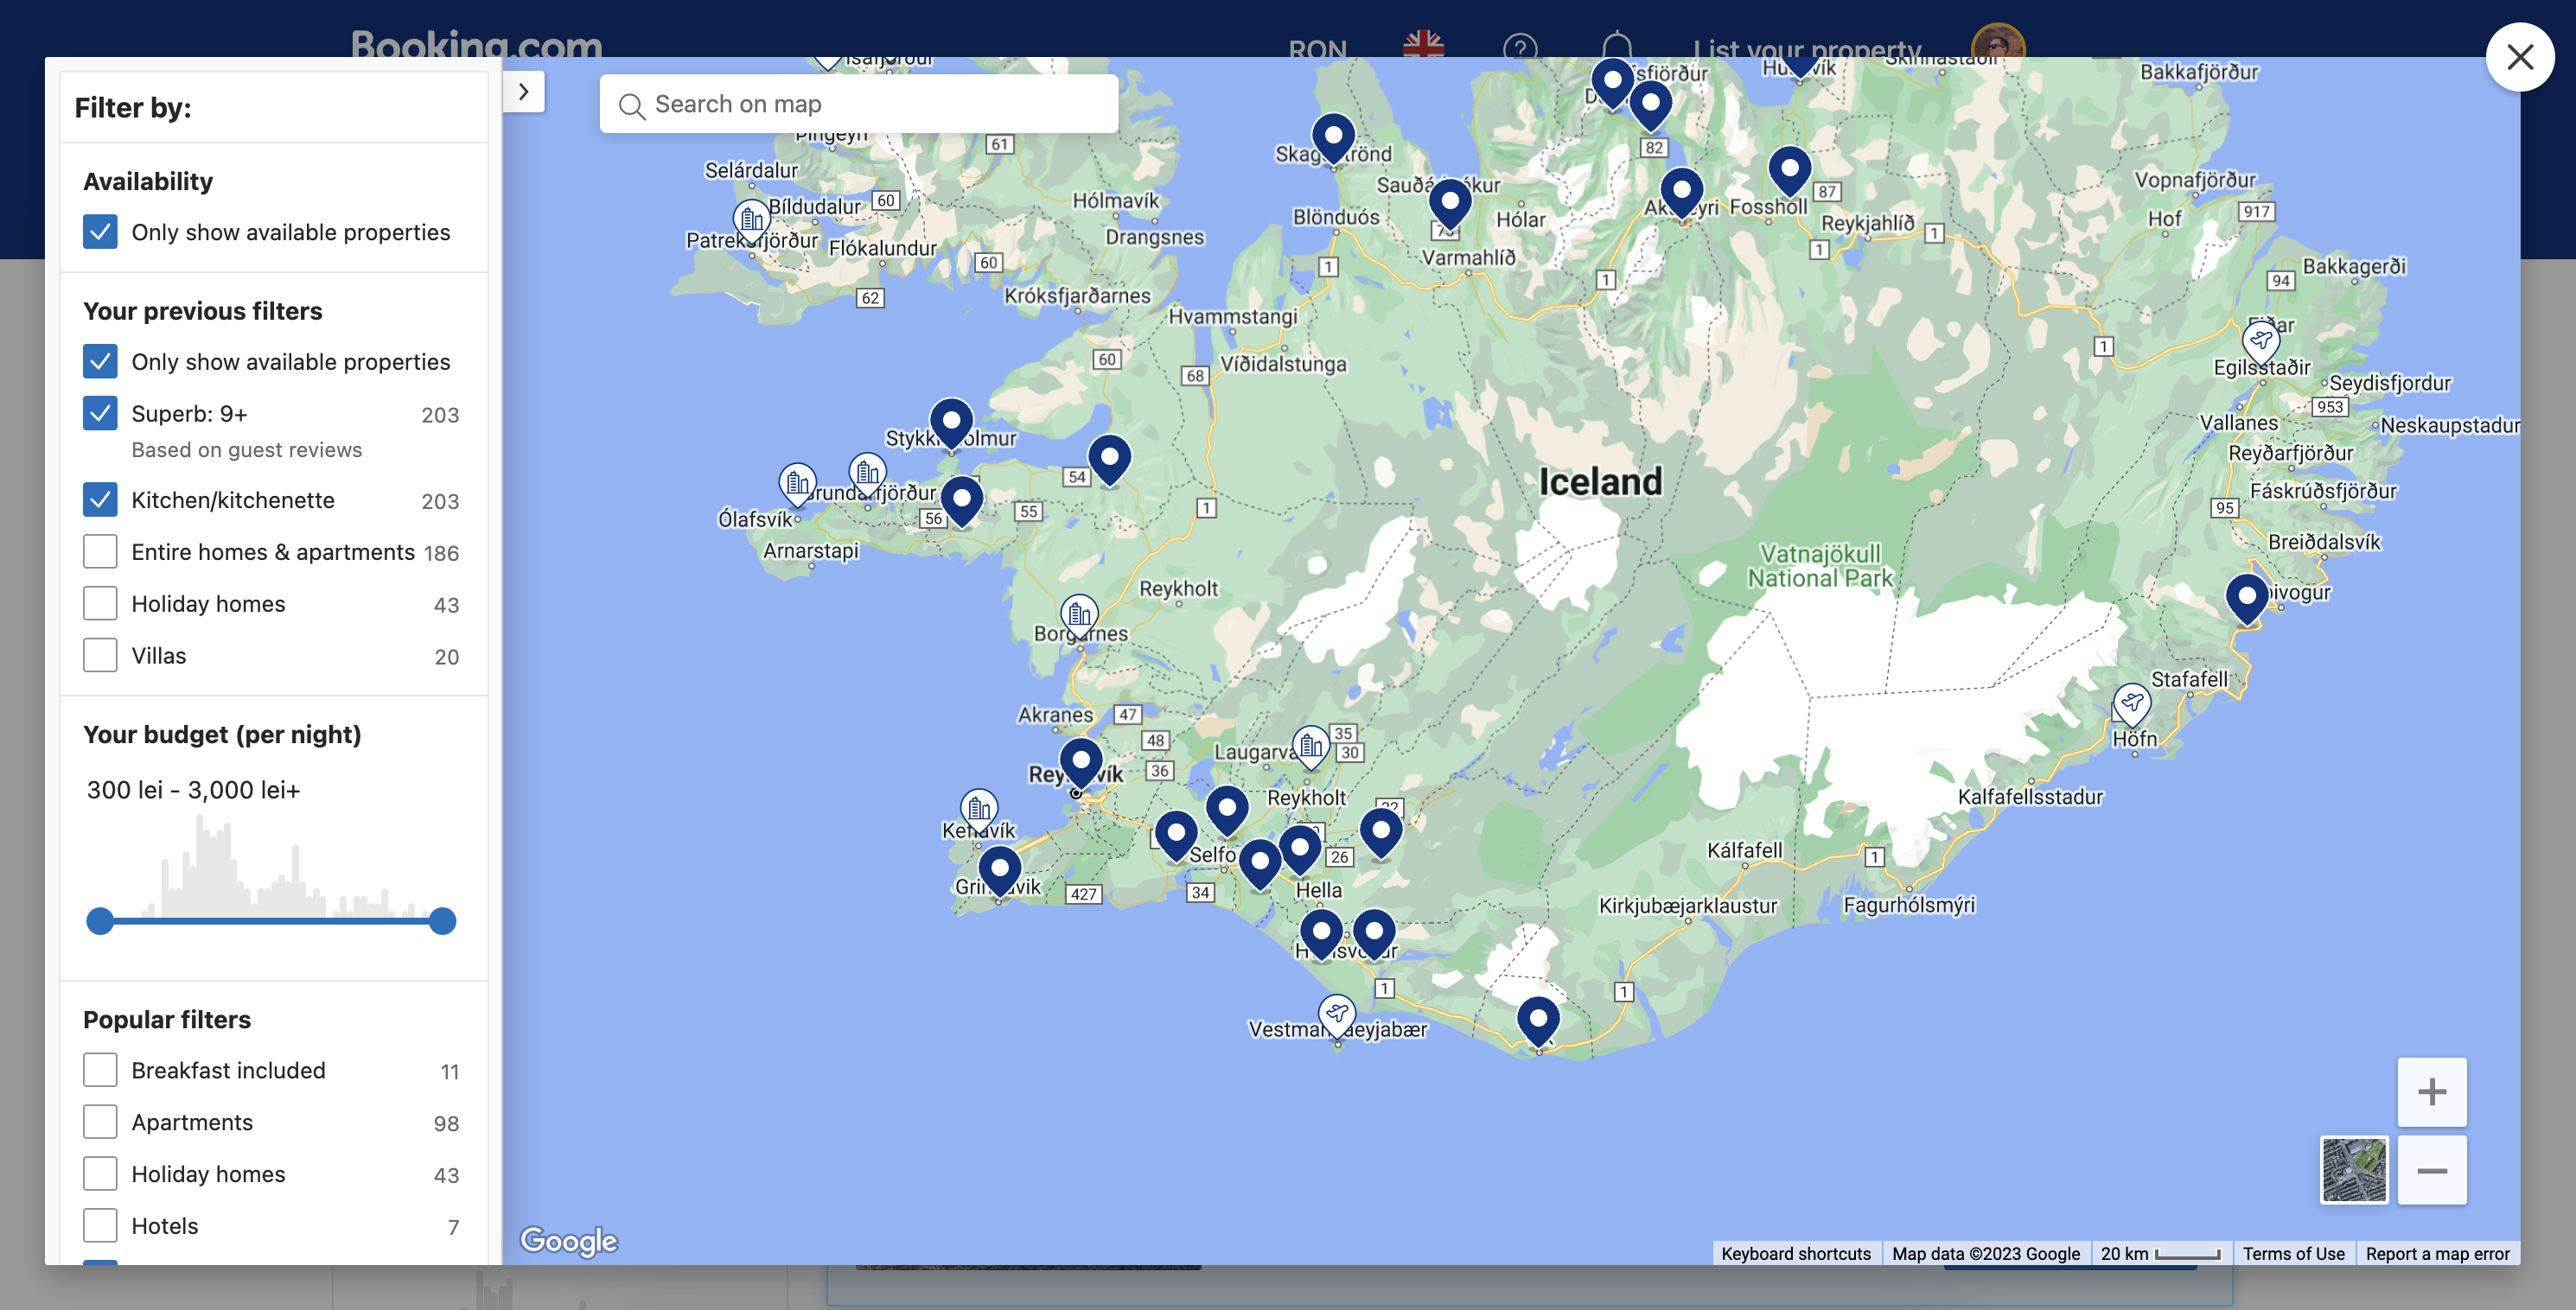Screen dimensions: 2576x1310
Task: Click the Search on map field
Action: pos(860,104)
